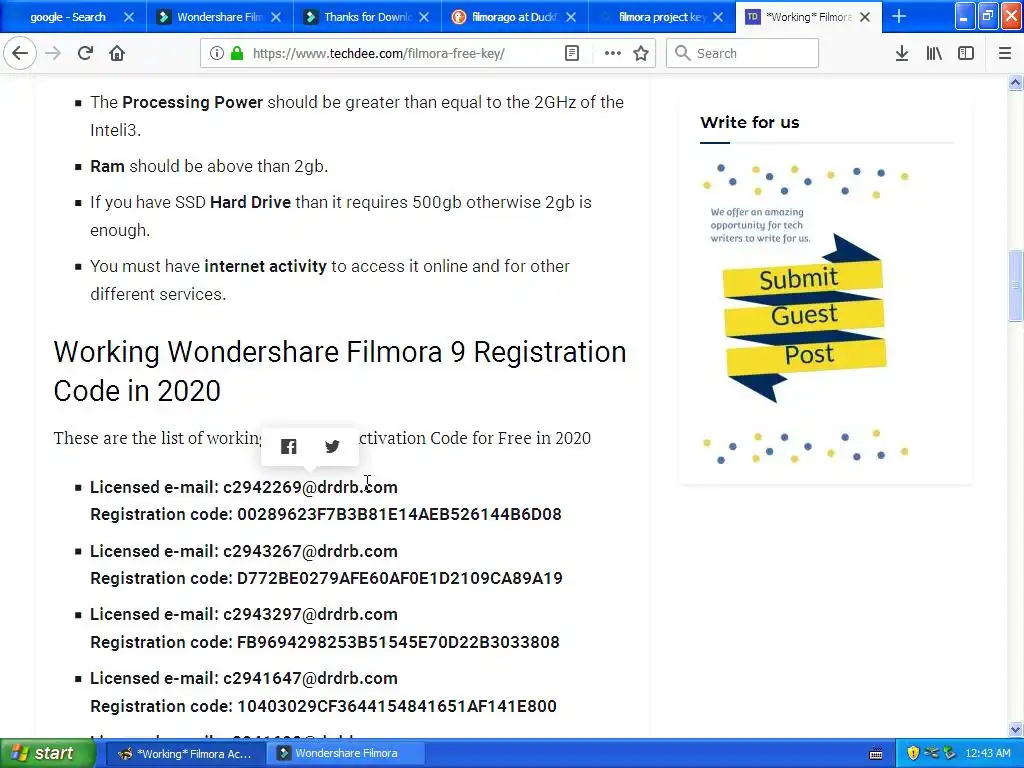Toggle the sidebar view icon

pos(966,54)
